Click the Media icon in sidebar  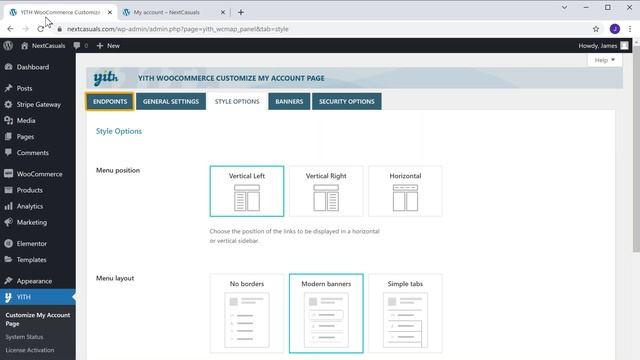coord(9,120)
